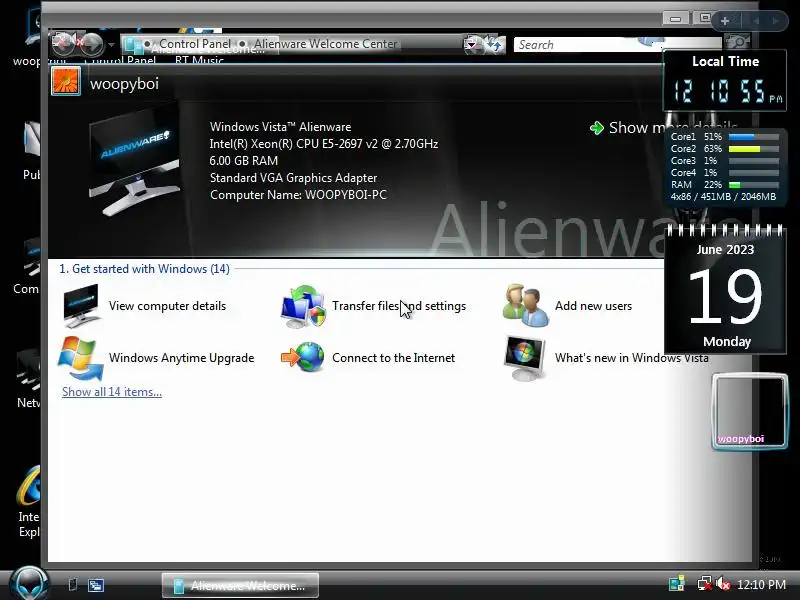Click the Computer Name WOOPYBOI-PC text
This screenshot has height=600, width=800.
298,195
